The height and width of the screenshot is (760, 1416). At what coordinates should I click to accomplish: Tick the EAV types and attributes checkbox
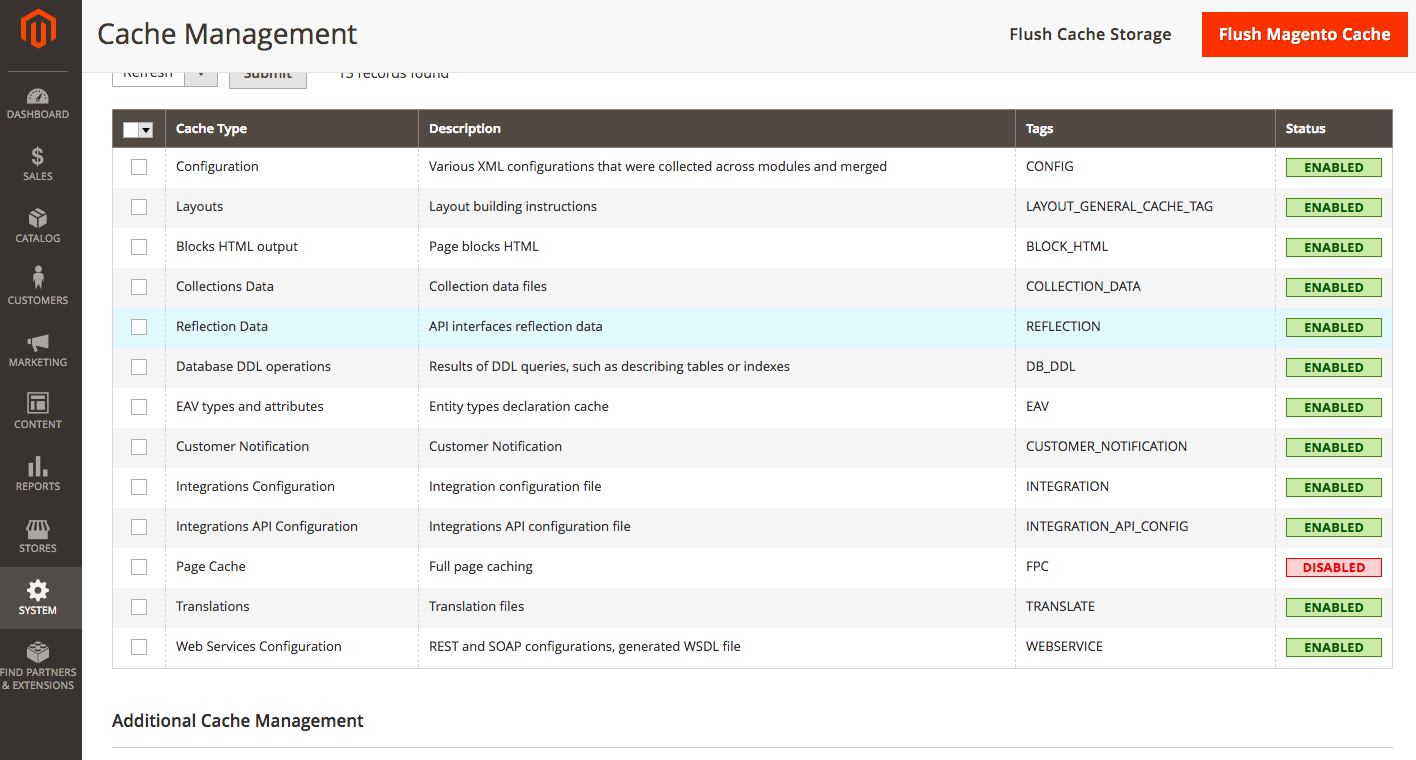[x=139, y=407]
